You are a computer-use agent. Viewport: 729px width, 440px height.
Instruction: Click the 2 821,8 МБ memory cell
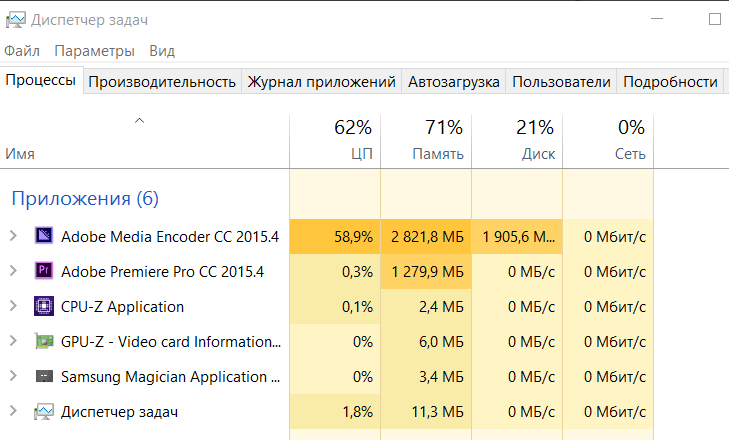(x=426, y=236)
